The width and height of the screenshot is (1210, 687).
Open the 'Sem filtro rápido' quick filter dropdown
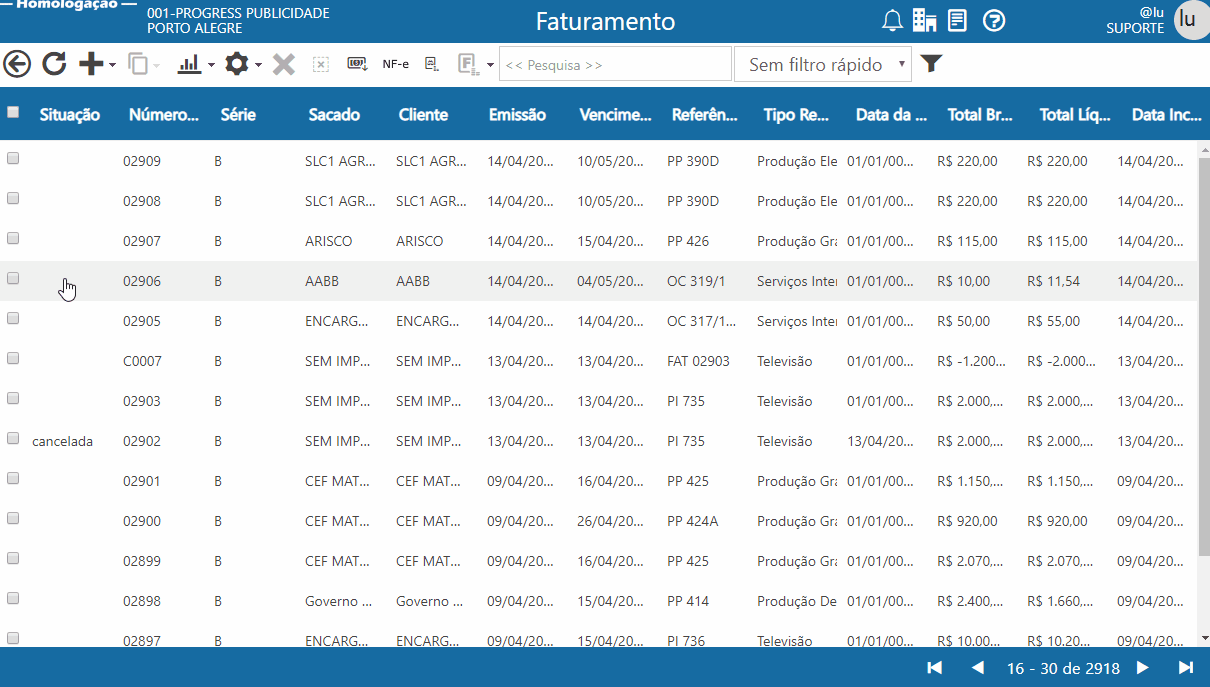pos(823,64)
